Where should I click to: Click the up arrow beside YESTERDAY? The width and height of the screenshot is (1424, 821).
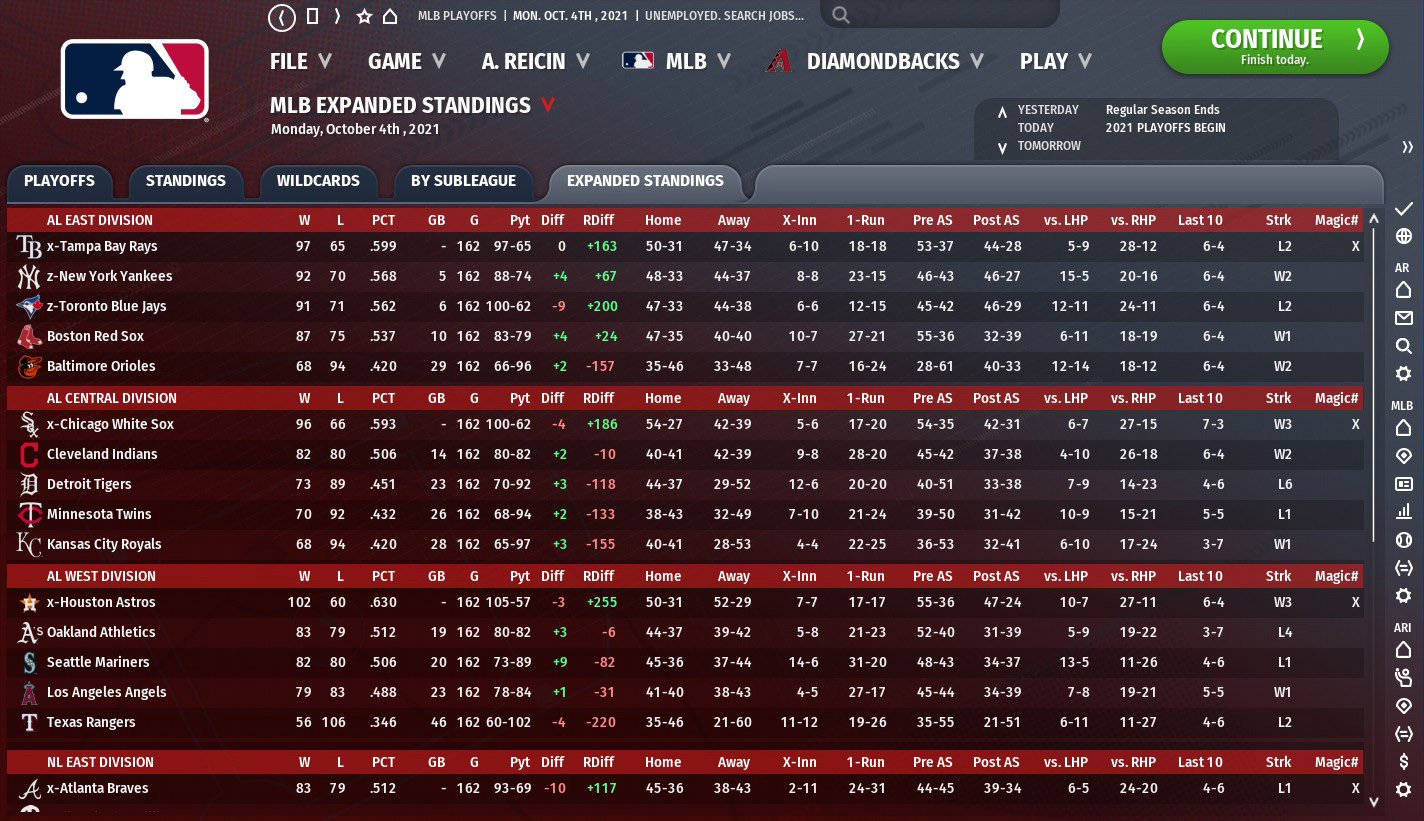tap(1002, 111)
